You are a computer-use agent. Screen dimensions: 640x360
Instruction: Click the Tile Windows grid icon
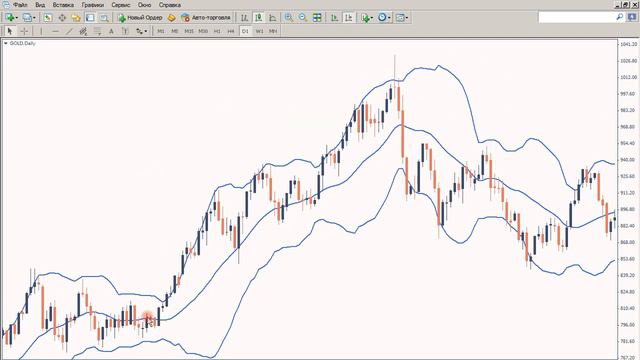tap(317, 18)
